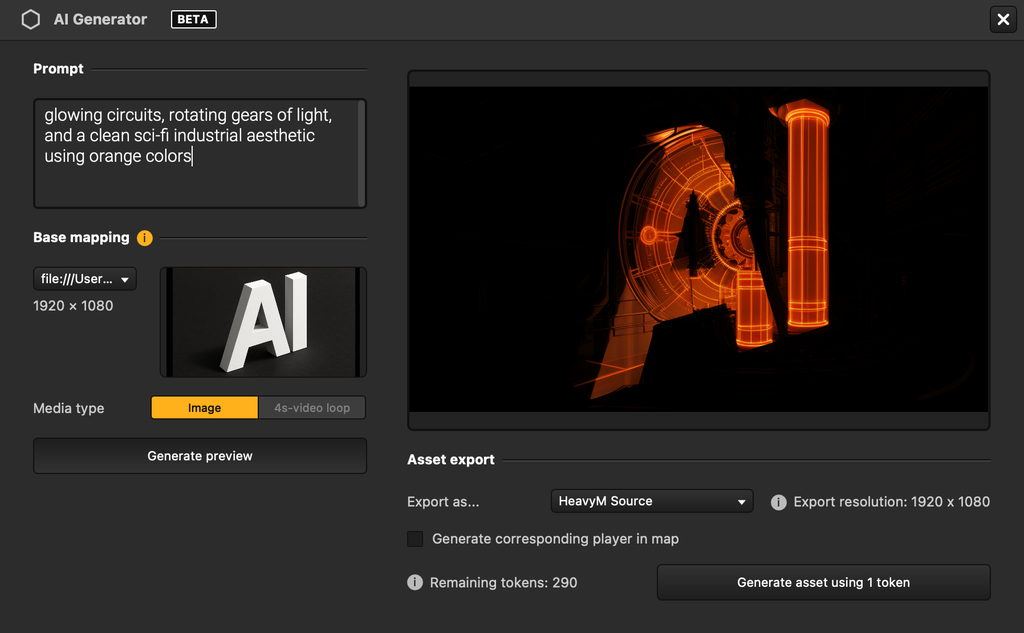The height and width of the screenshot is (633, 1024).
Task: Click the orange Base mapping info icon
Action: 144,238
